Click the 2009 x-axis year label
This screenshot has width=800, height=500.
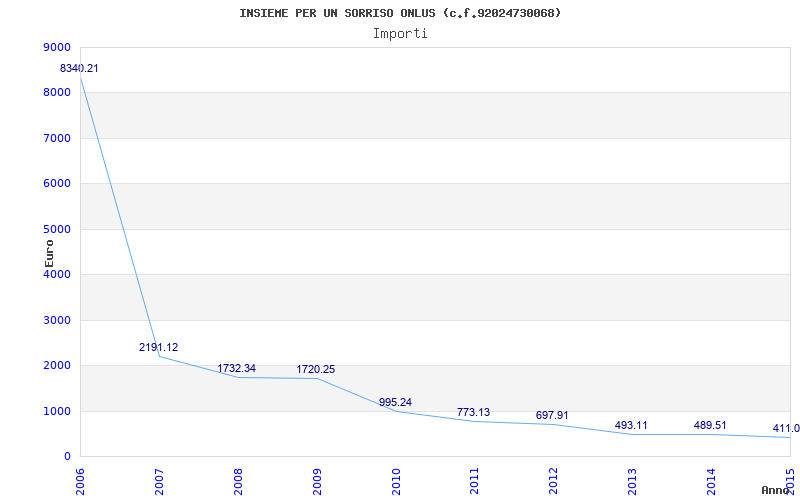tap(317, 482)
